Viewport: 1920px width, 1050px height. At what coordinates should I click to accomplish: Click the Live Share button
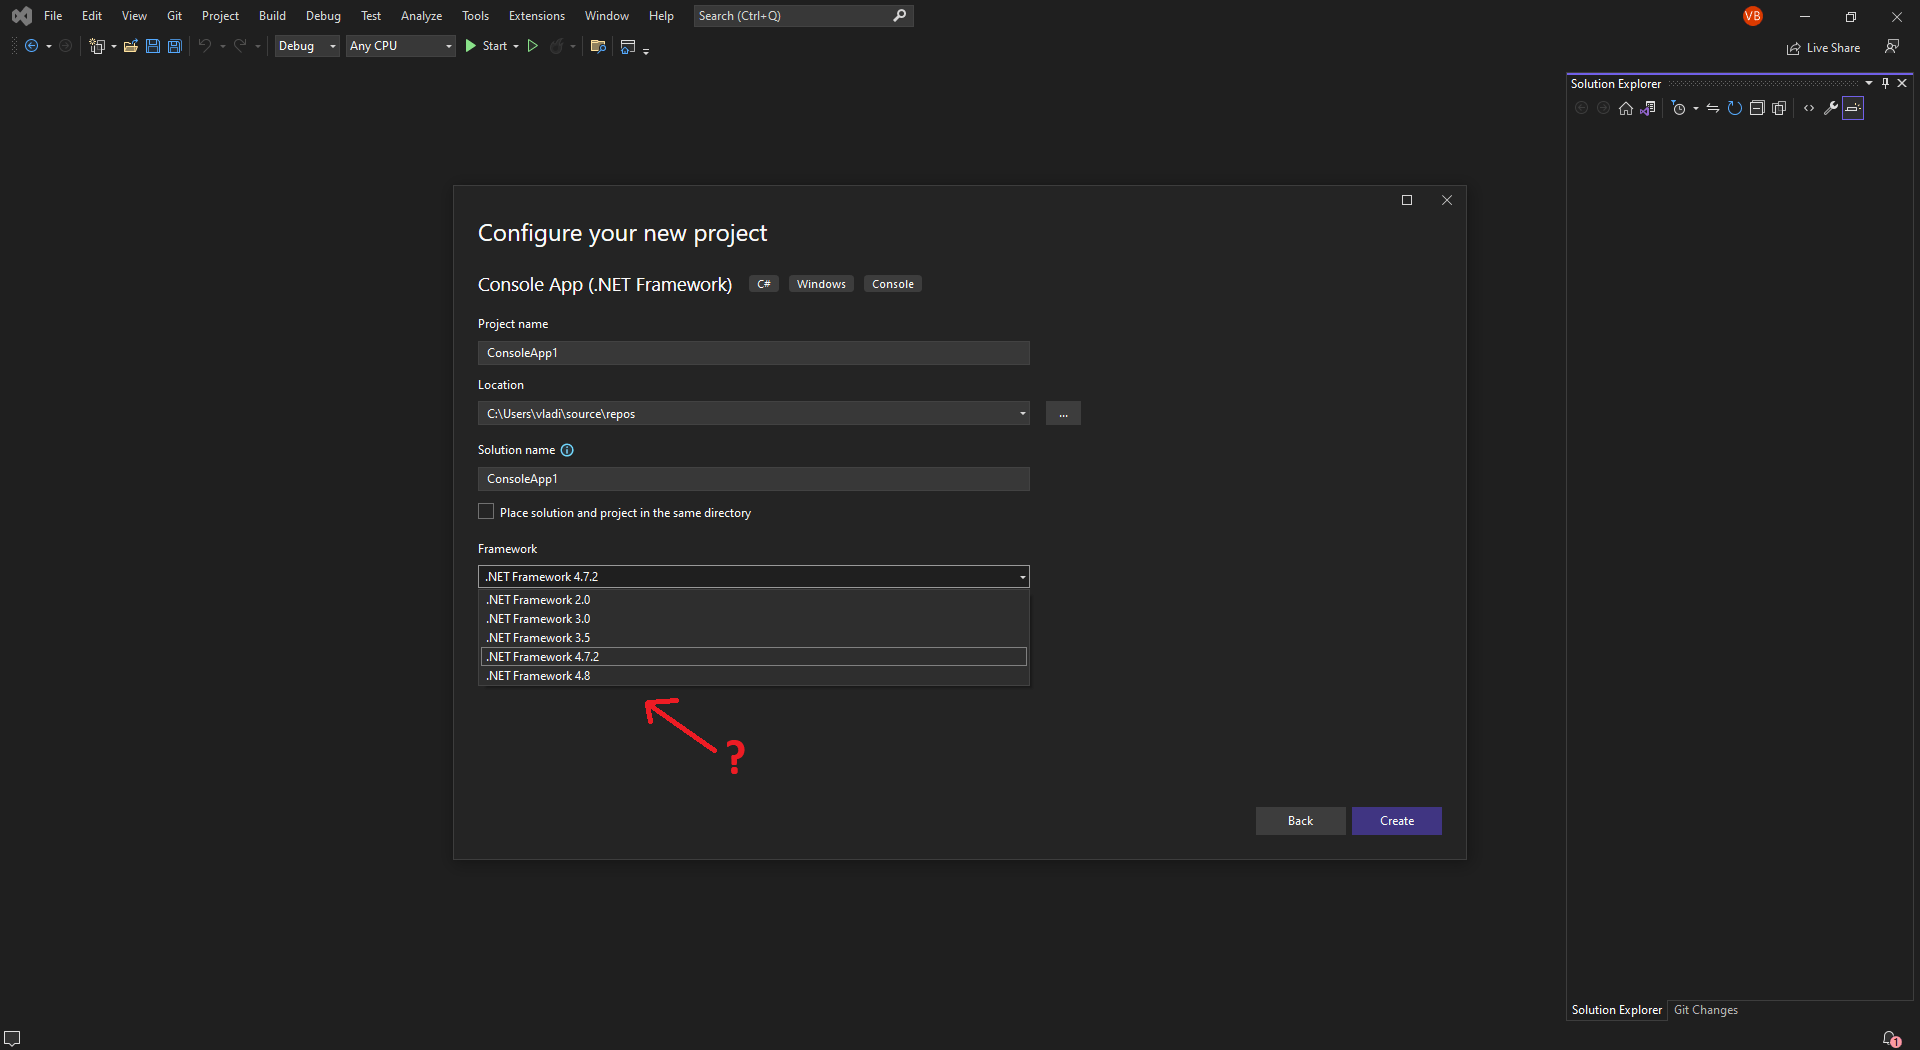pos(1824,48)
